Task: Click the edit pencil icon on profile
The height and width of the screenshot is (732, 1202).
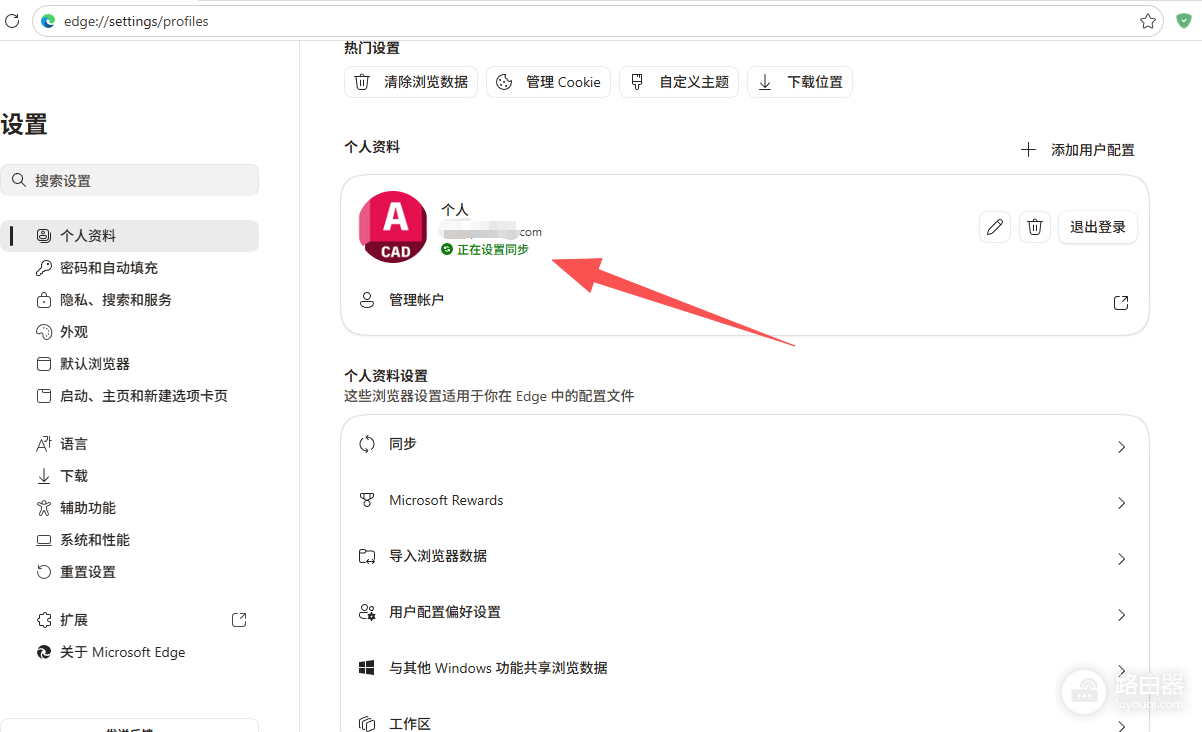Action: (994, 227)
